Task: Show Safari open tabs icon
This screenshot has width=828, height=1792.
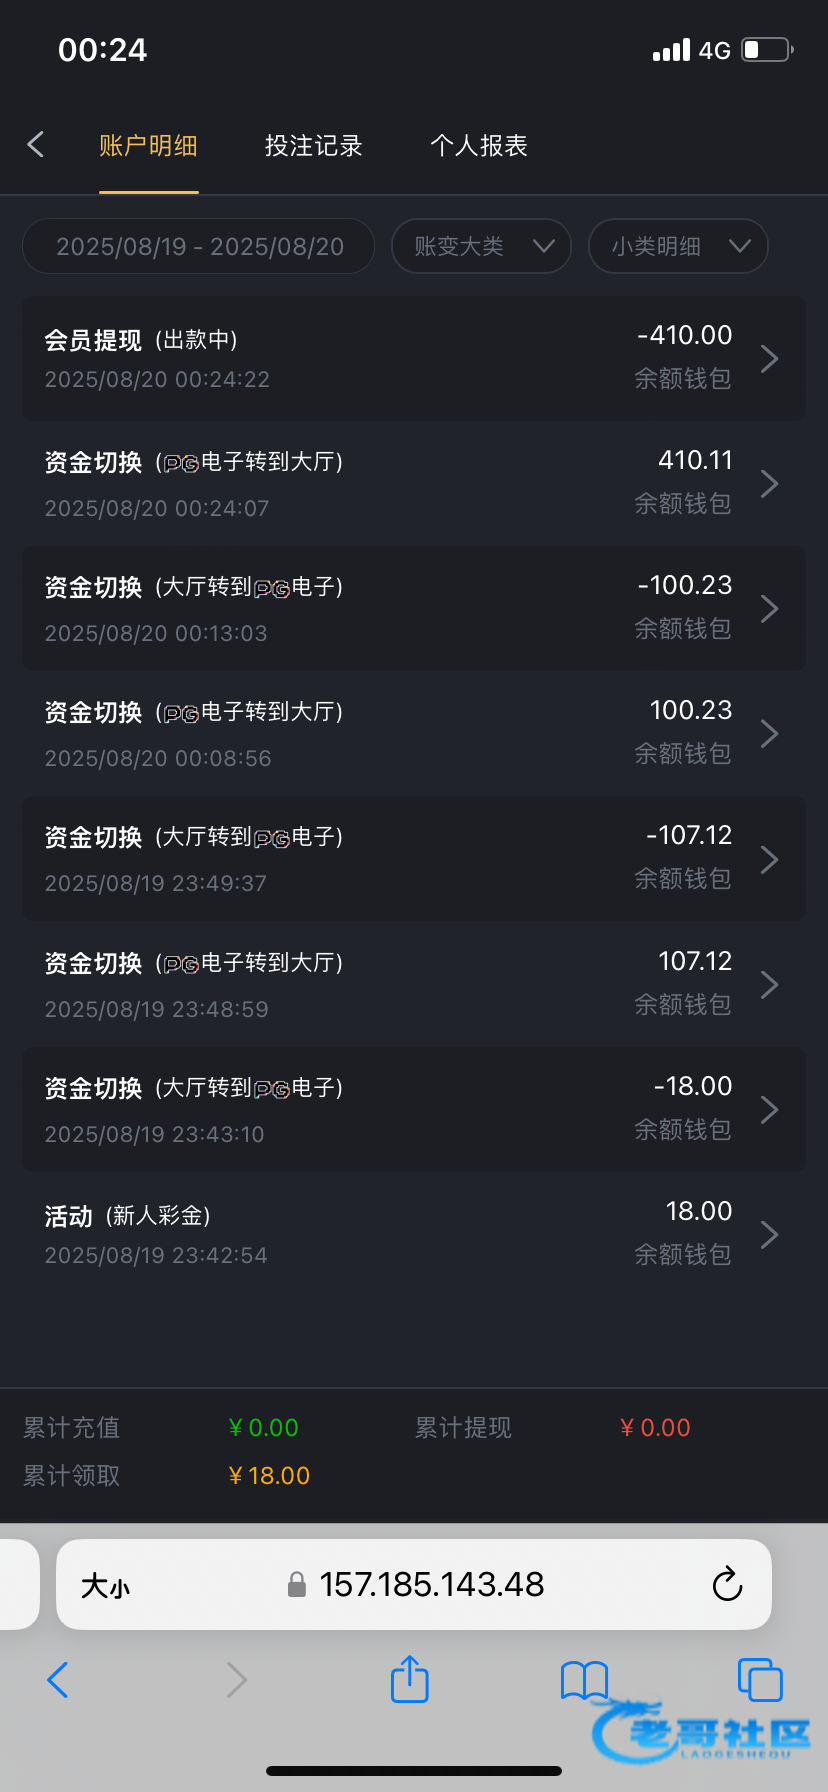Action: coord(759,1679)
